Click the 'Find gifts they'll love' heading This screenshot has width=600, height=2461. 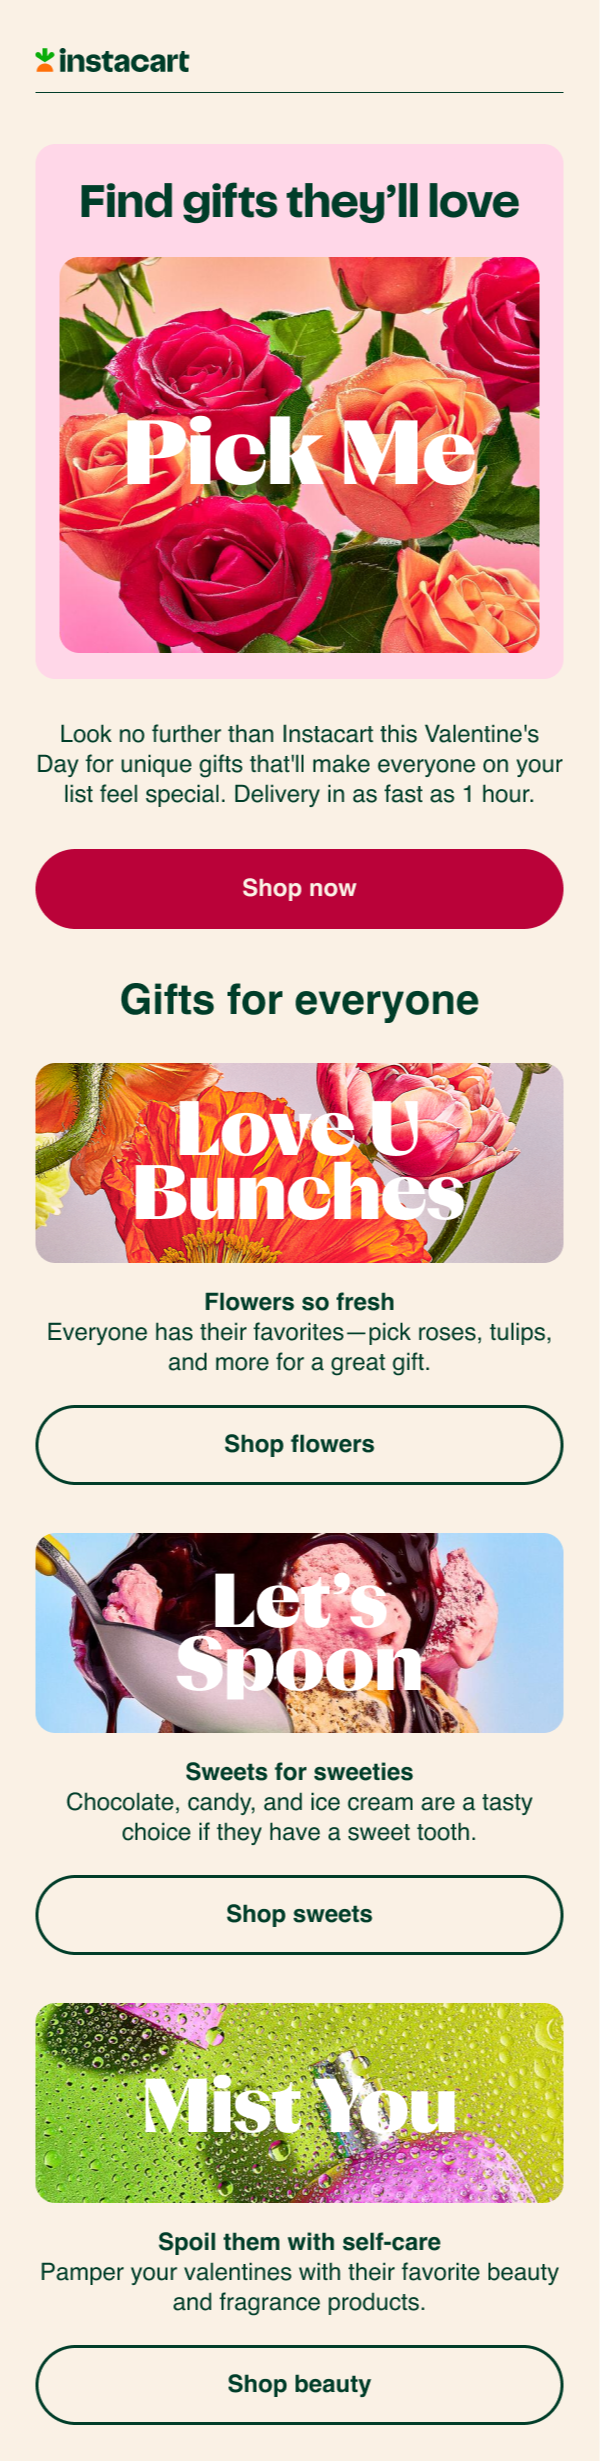pos(299,201)
